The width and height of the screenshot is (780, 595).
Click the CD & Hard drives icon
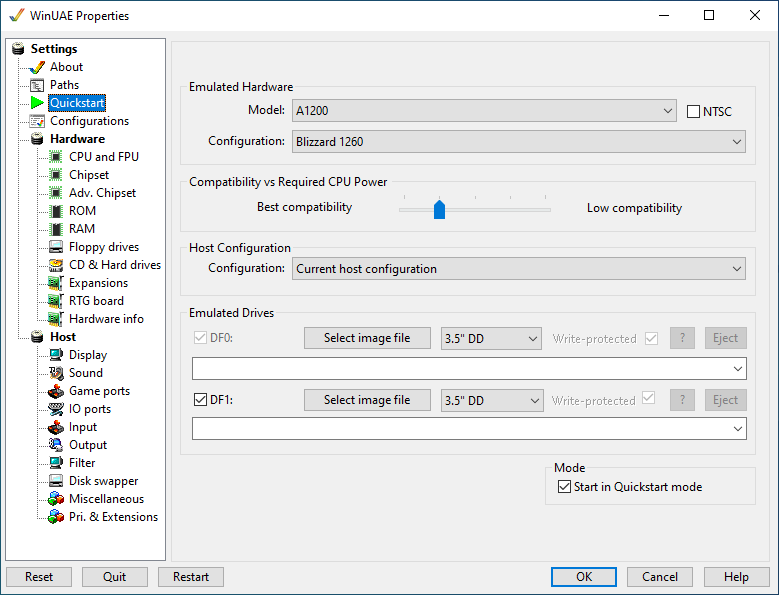click(56, 265)
